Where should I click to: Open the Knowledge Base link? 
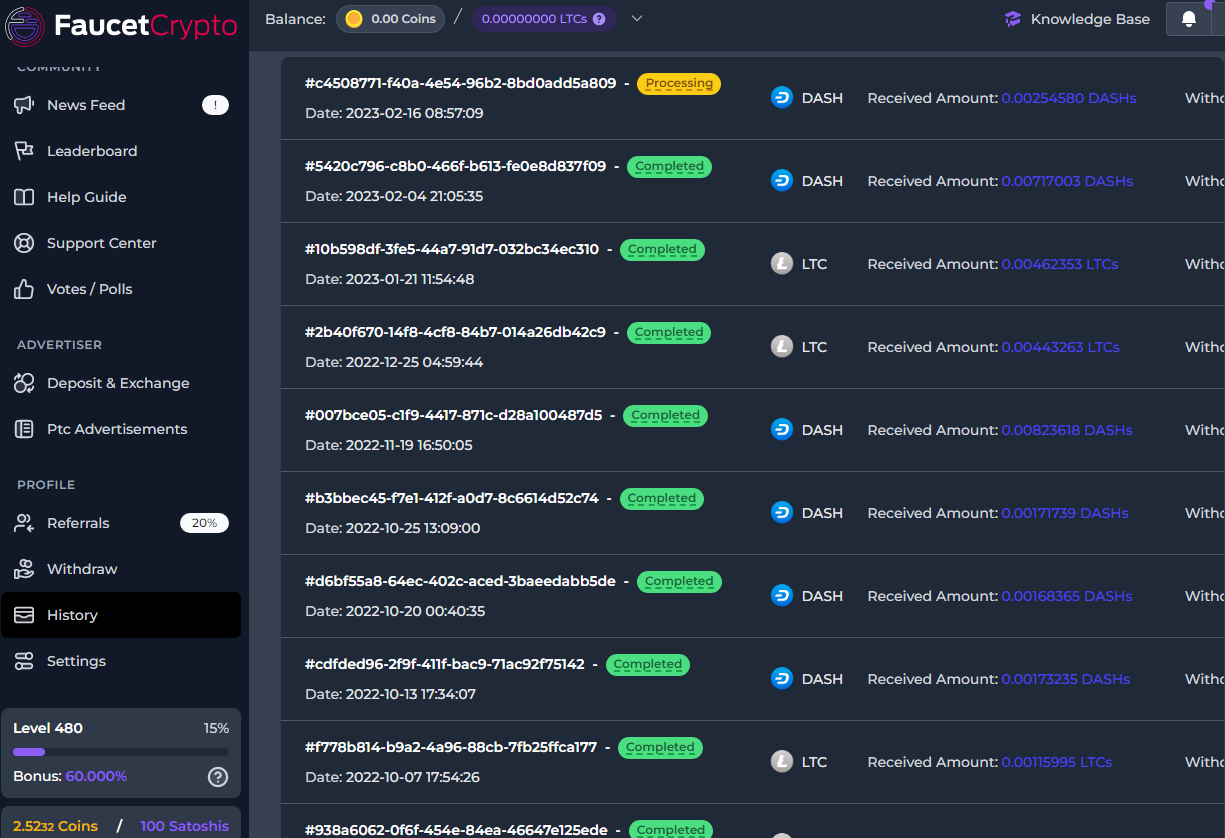pos(1077,19)
